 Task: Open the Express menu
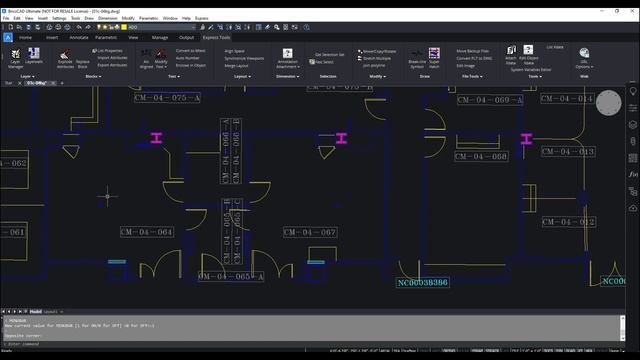202,18
